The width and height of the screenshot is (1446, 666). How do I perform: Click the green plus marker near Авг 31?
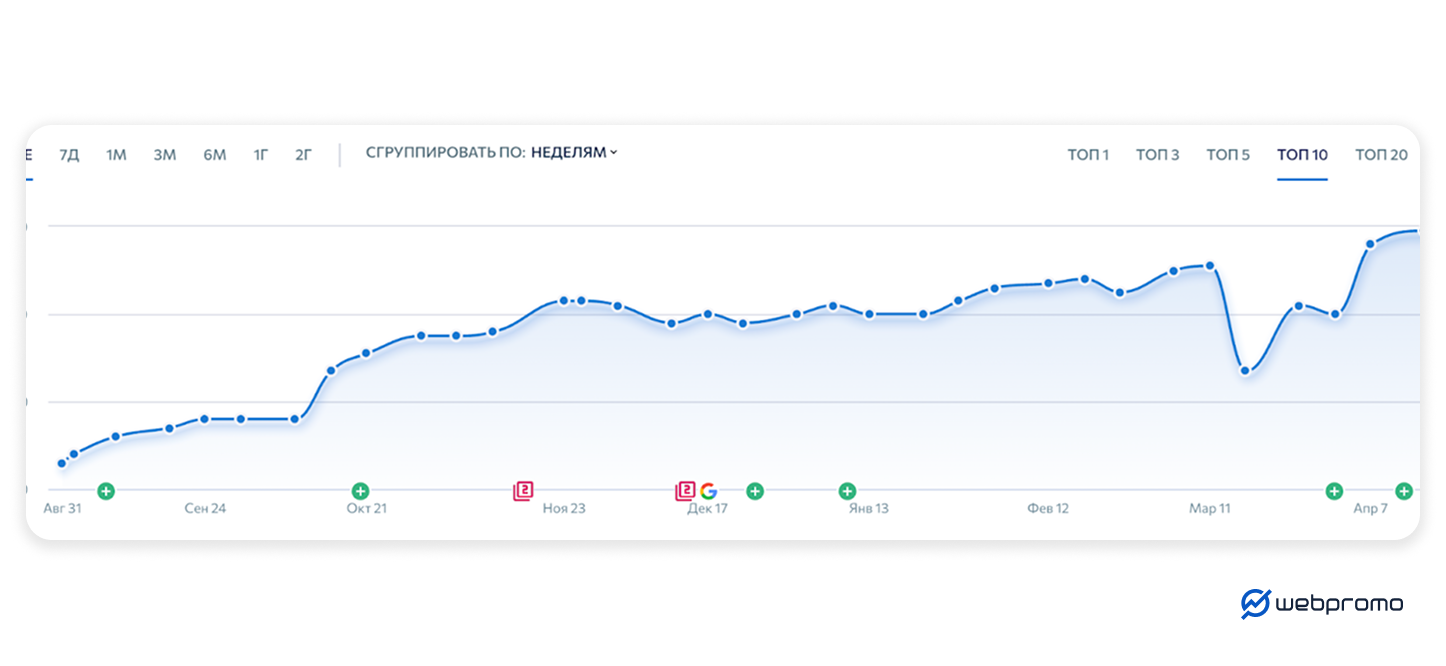click(x=106, y=490)
